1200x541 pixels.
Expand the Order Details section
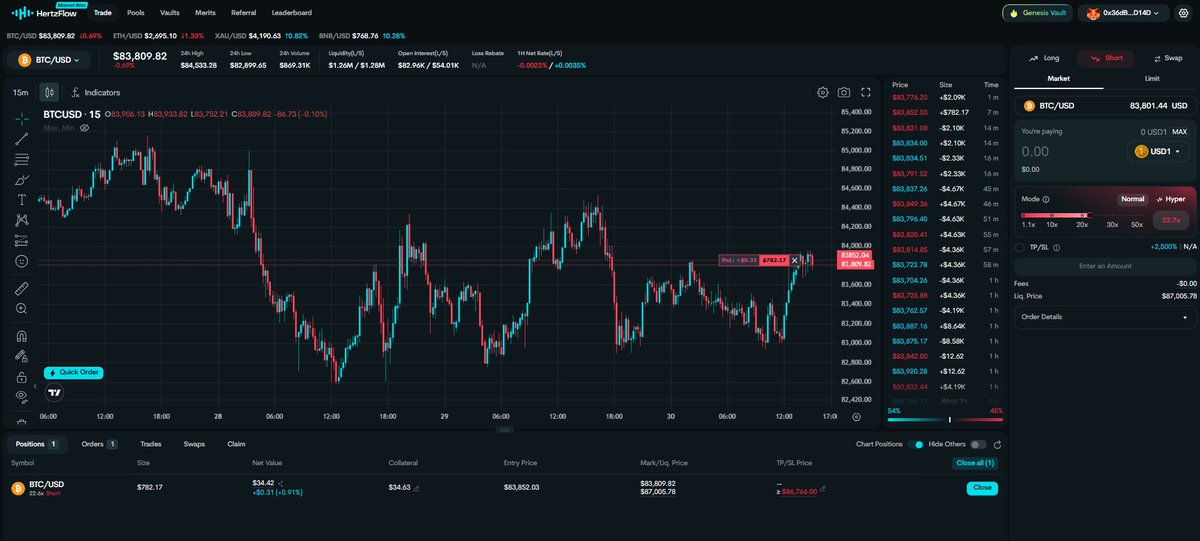1104,317
